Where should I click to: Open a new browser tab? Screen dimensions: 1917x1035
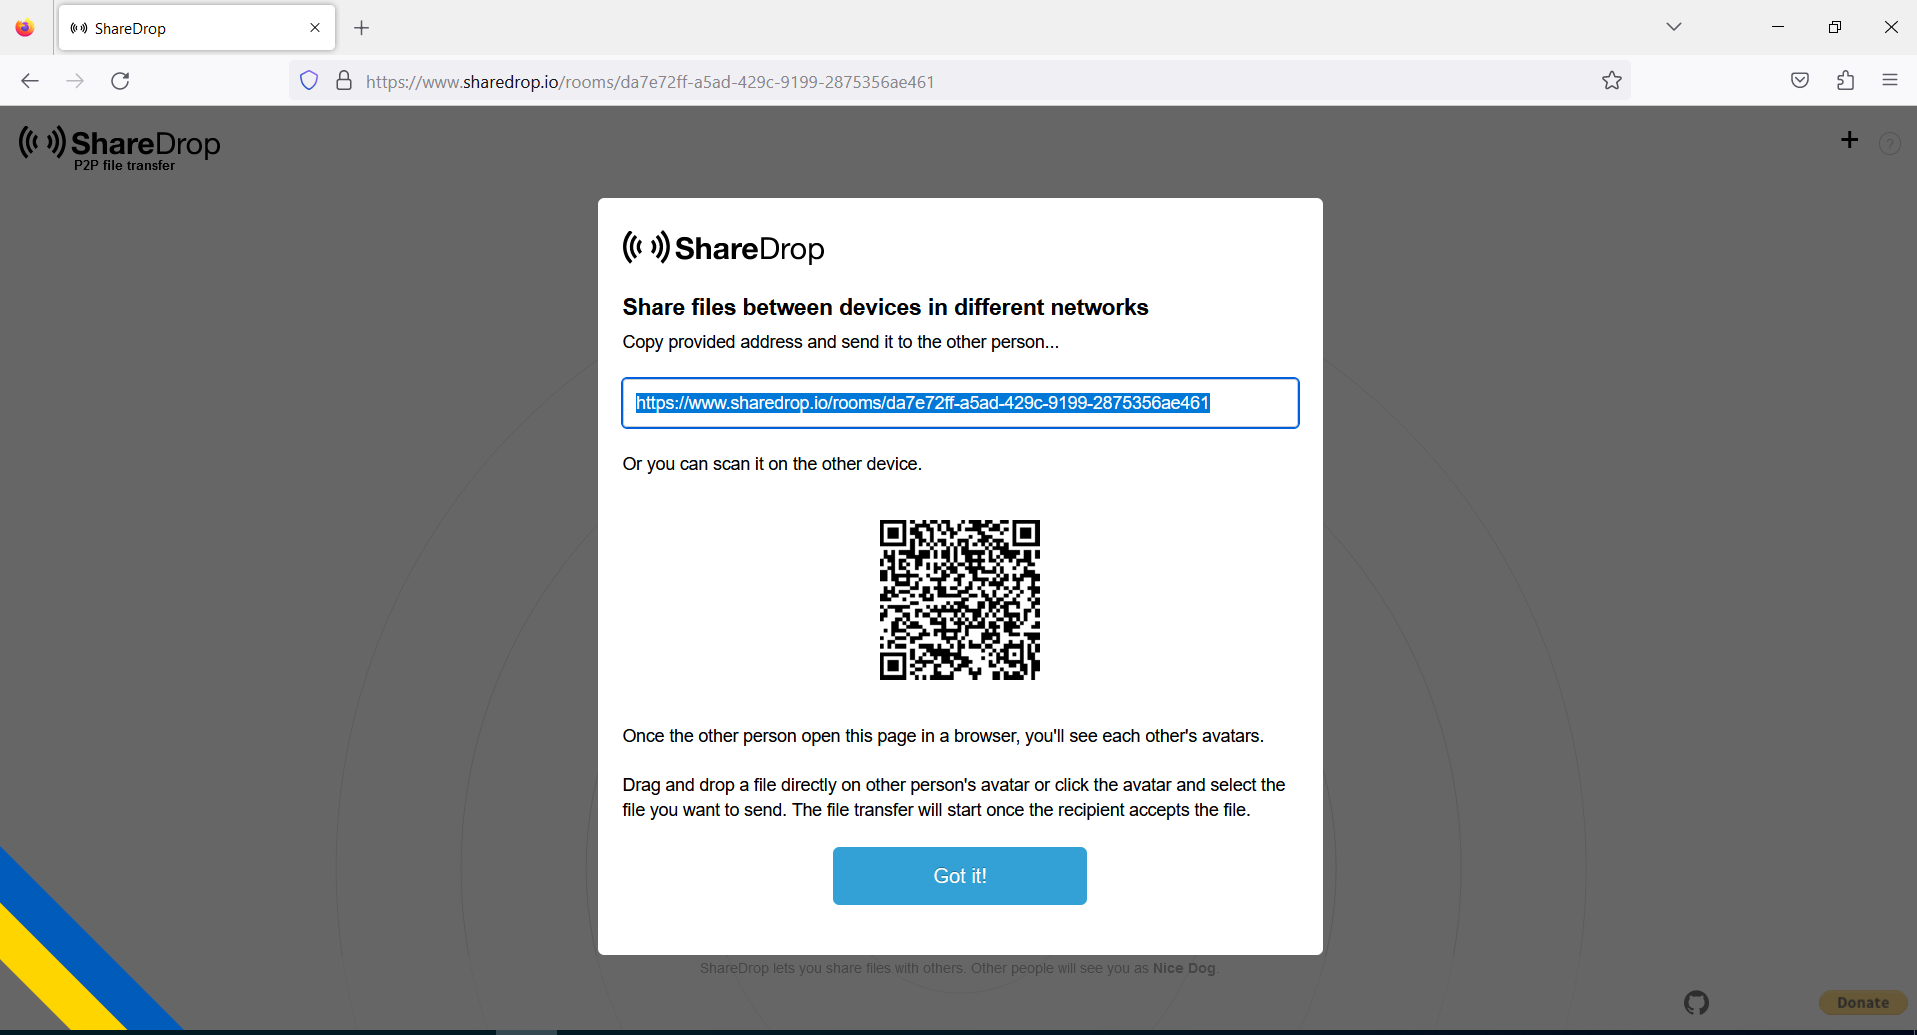[361, 27]
